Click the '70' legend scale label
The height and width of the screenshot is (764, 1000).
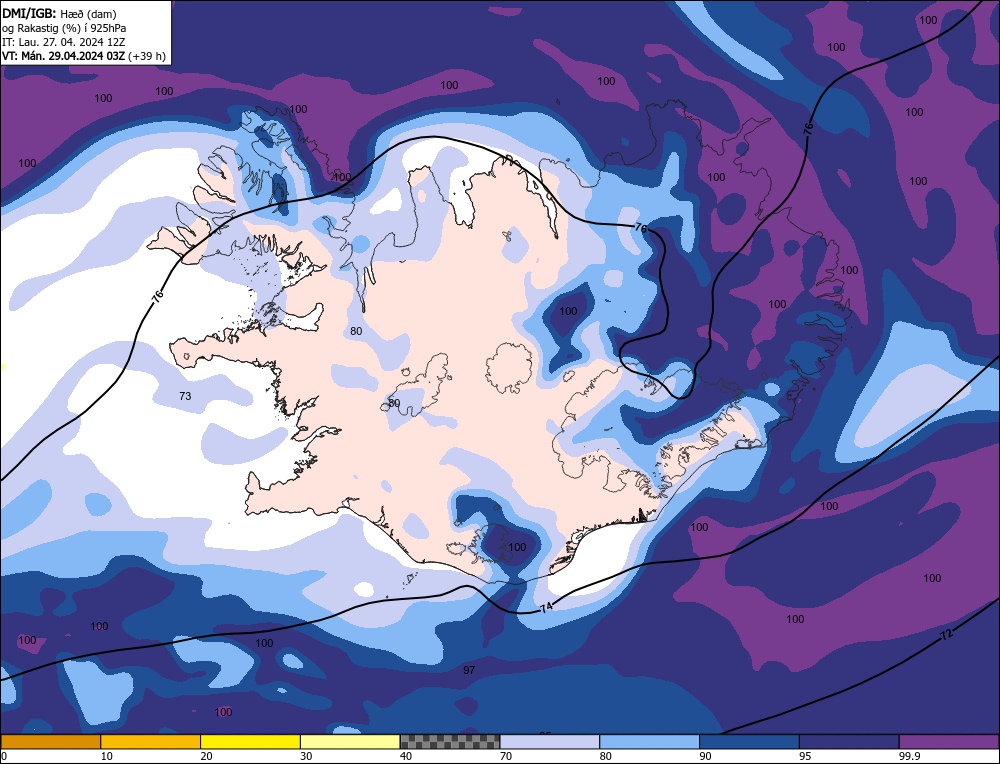click(x=506, y=756)
